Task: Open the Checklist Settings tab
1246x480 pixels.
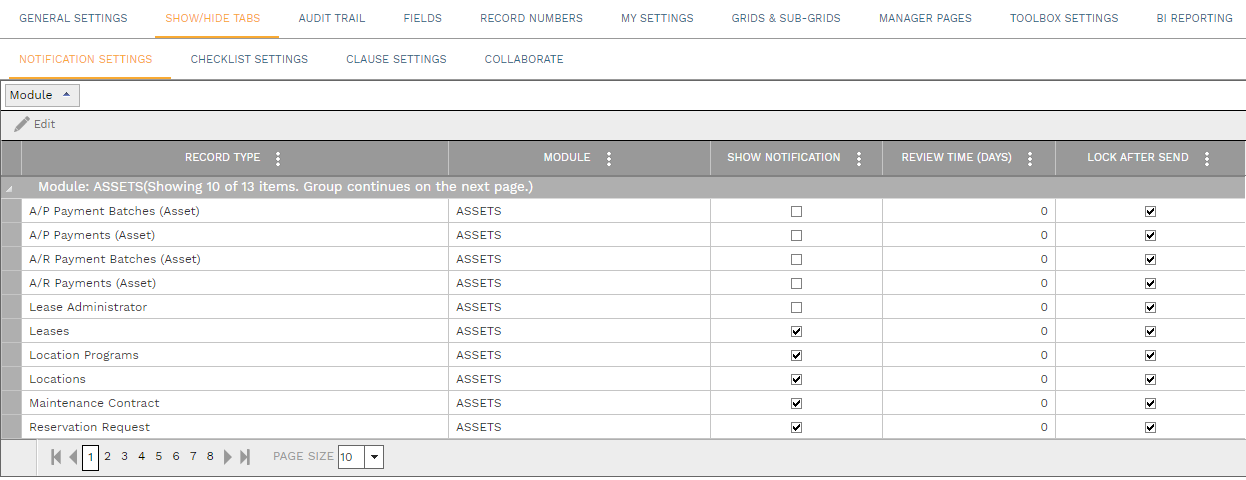Action: pyautogui.click(x=249, y=59)
